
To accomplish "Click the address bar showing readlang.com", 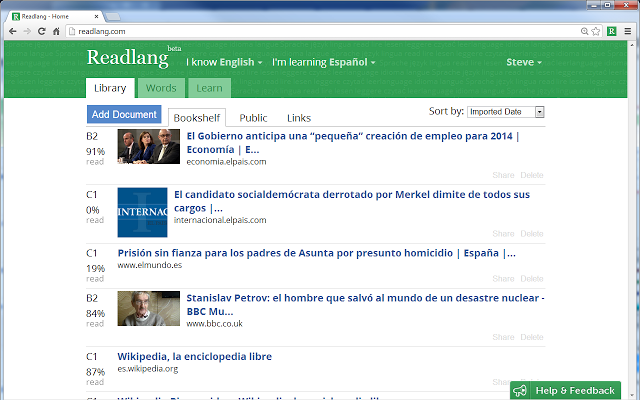I will pos(300,32).
